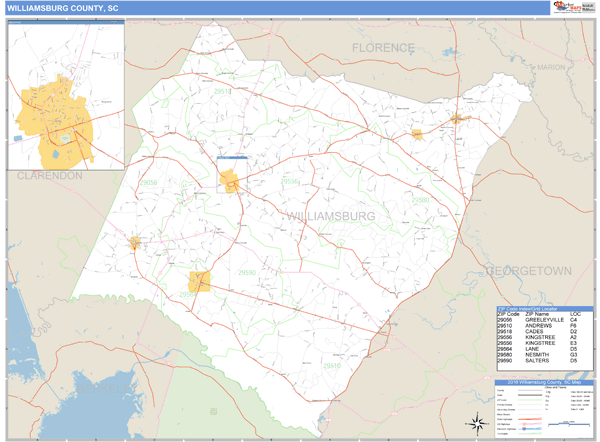Select the FLORENCE county label
Image resolution: width=600 pixels, height=442 pixels.
point(383,48)
